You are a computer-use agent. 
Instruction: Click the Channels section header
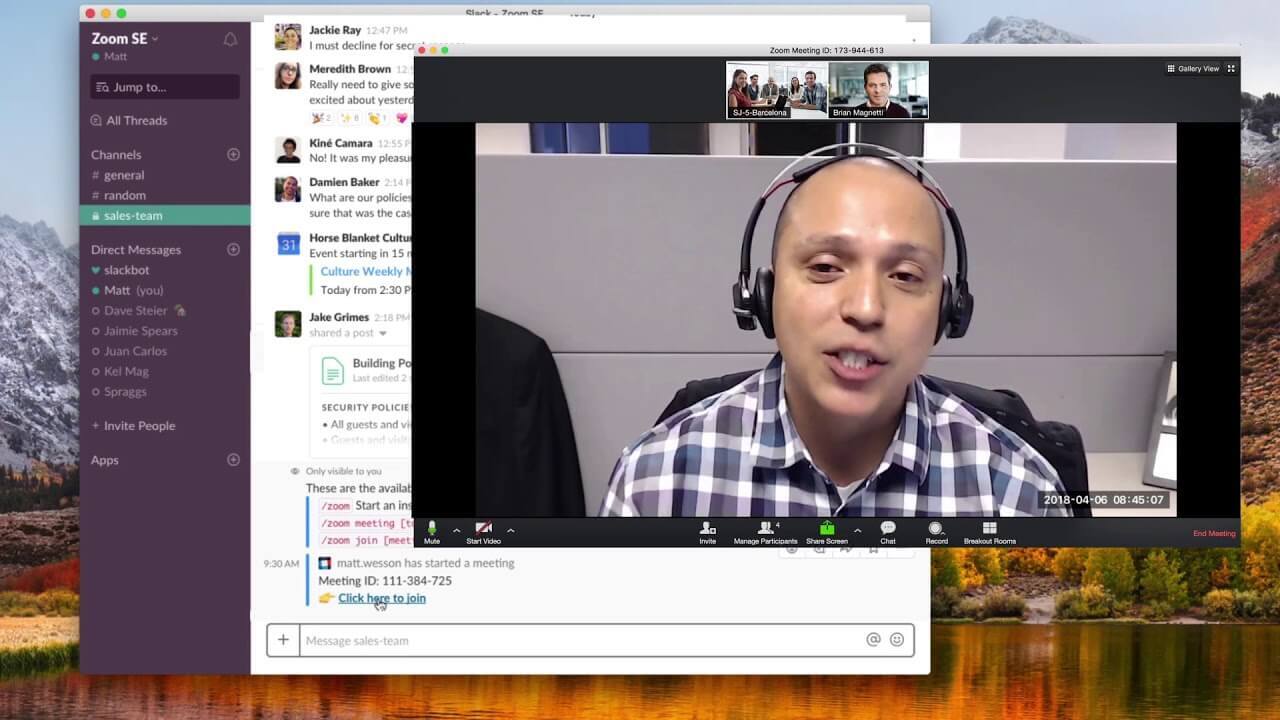pos(116,155)
